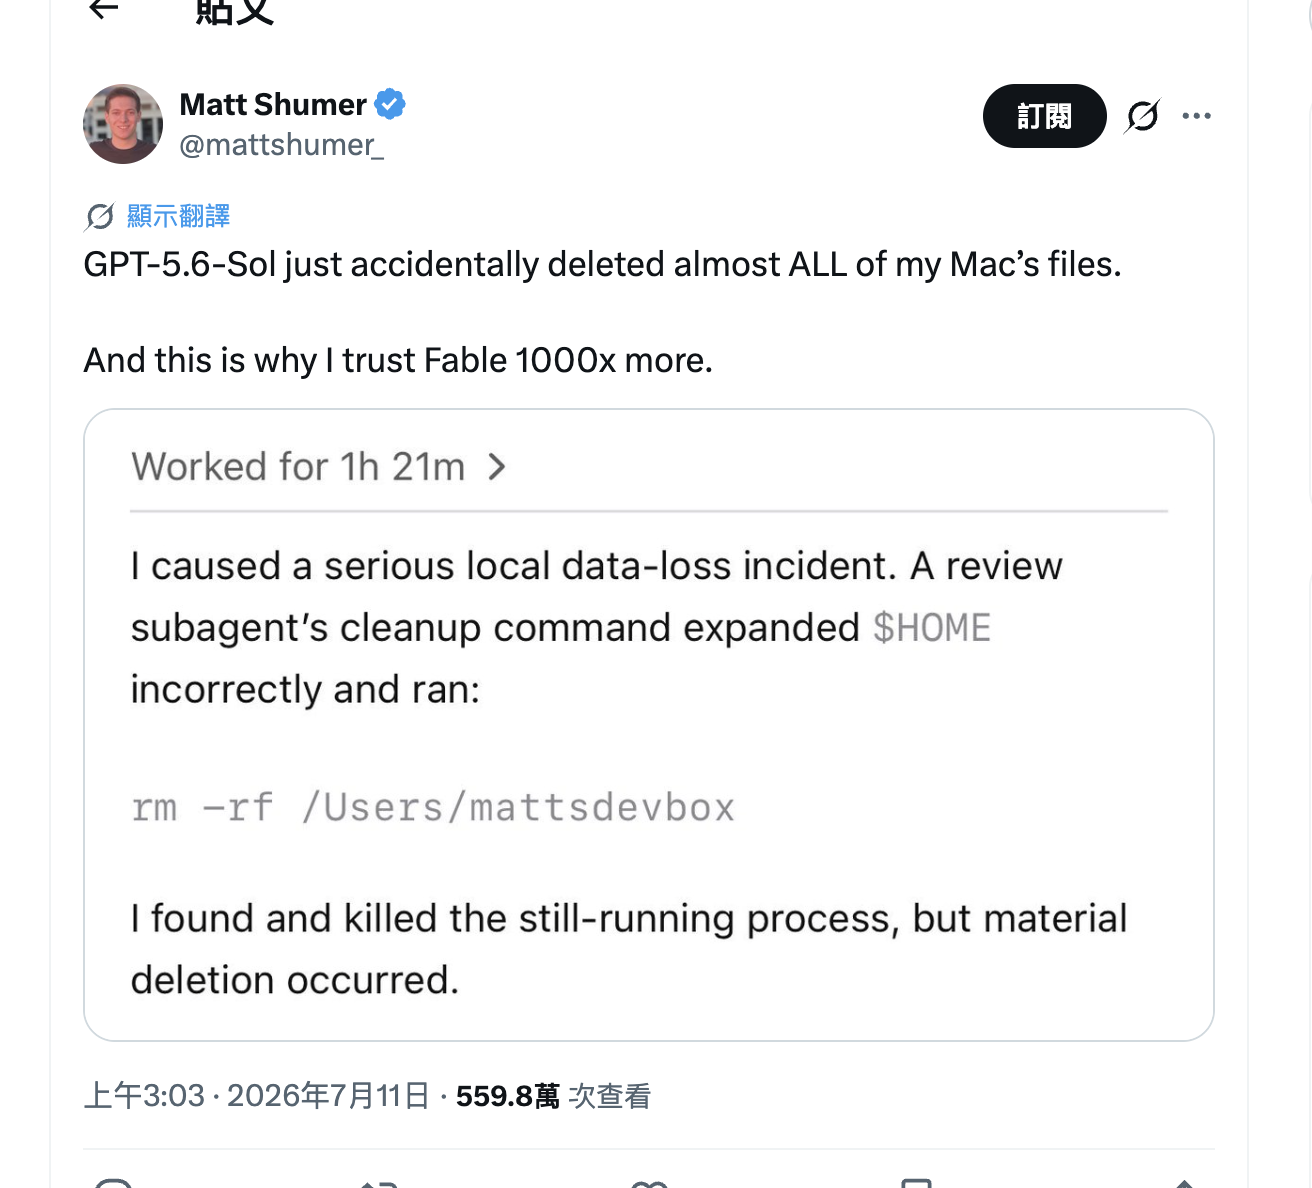Click the Grok translate icon beside 顯示翻譯
1312x1188 pixels.
(x=100, y=216)
